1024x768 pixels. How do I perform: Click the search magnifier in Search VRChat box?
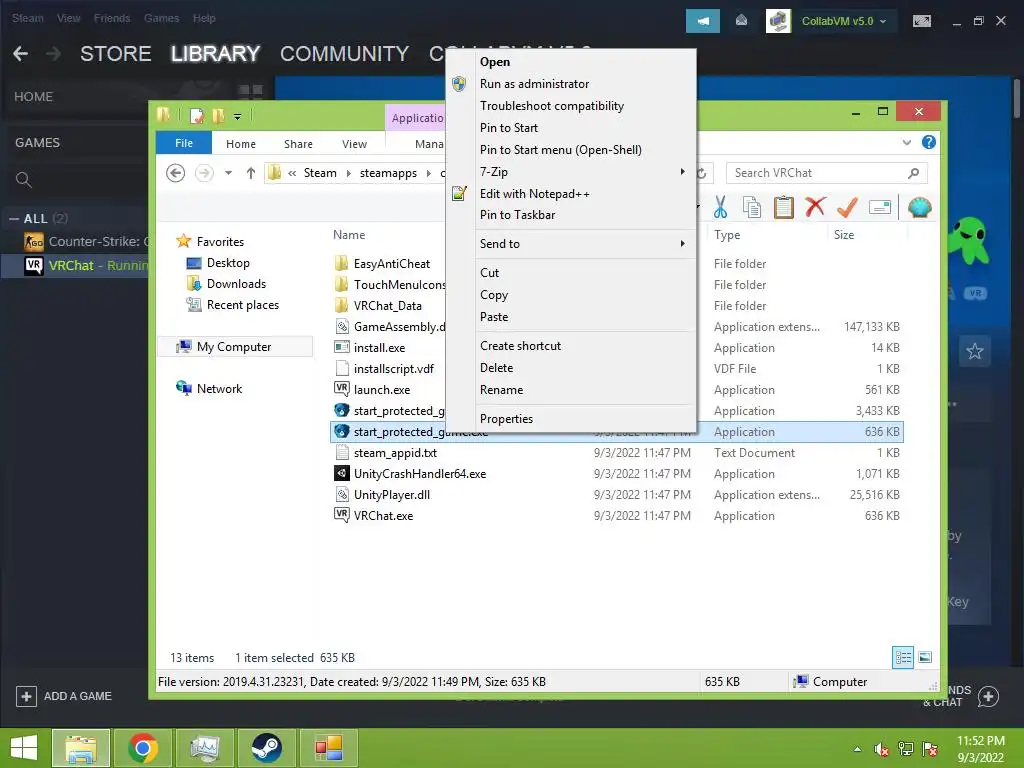(914, 173)
